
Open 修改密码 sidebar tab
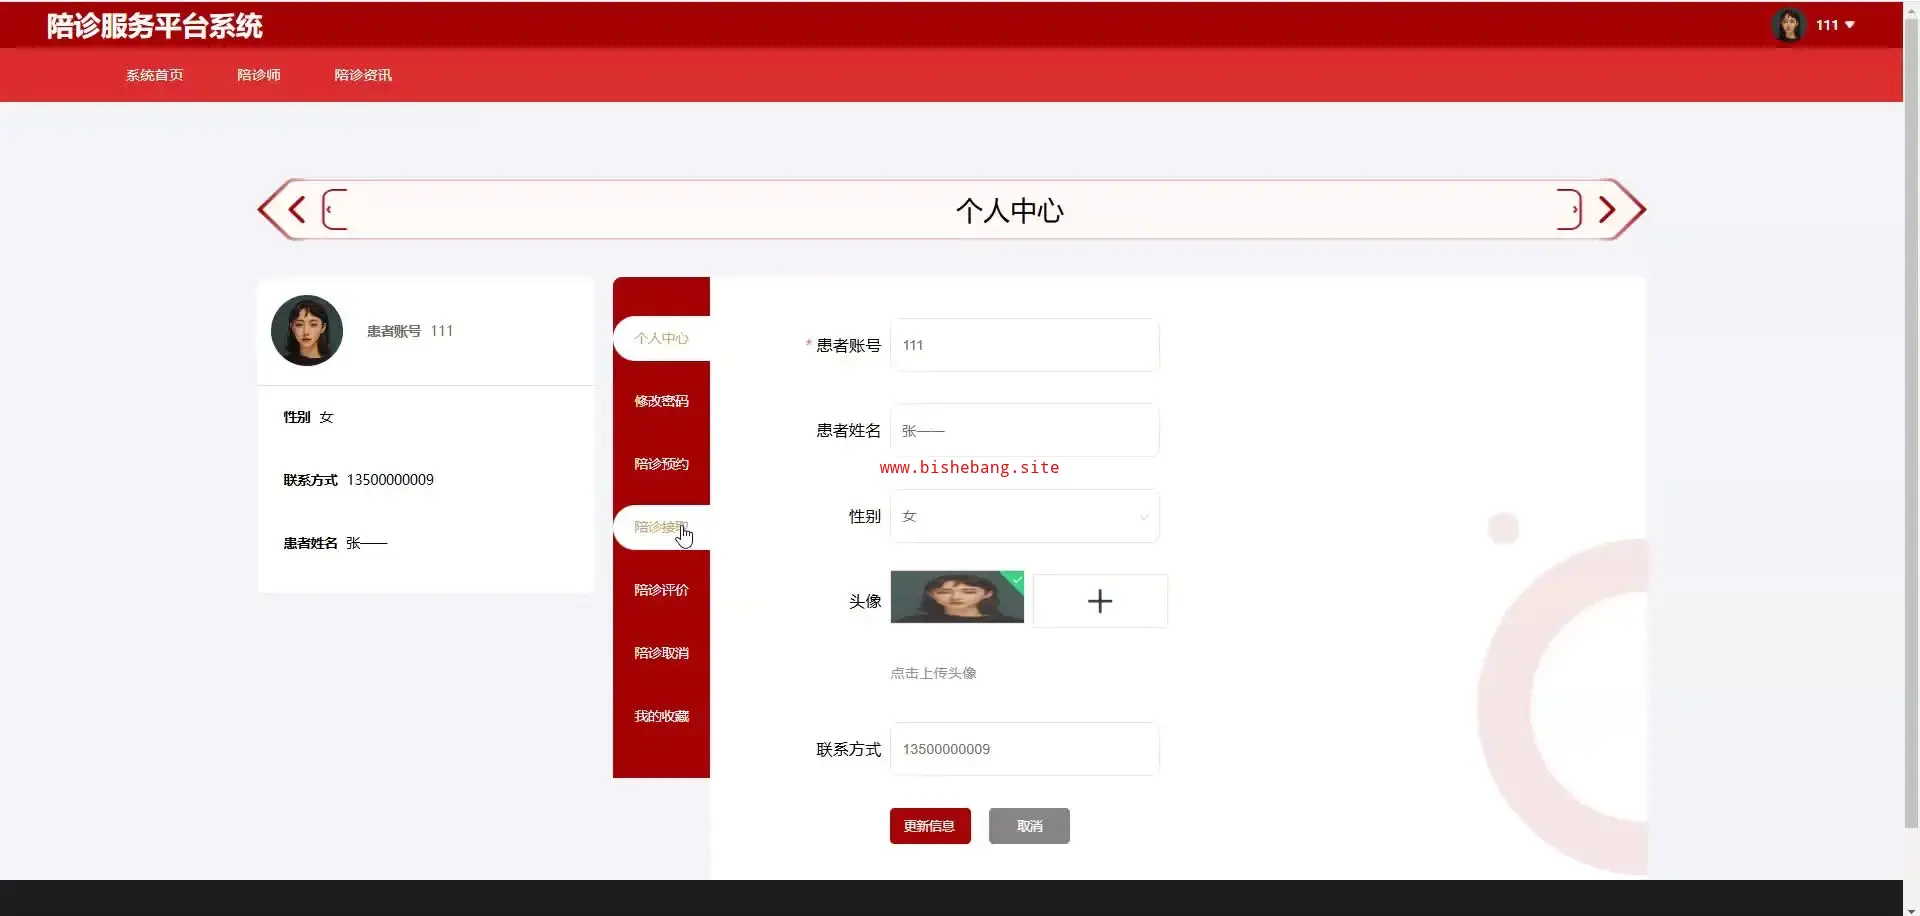point(661,401)
